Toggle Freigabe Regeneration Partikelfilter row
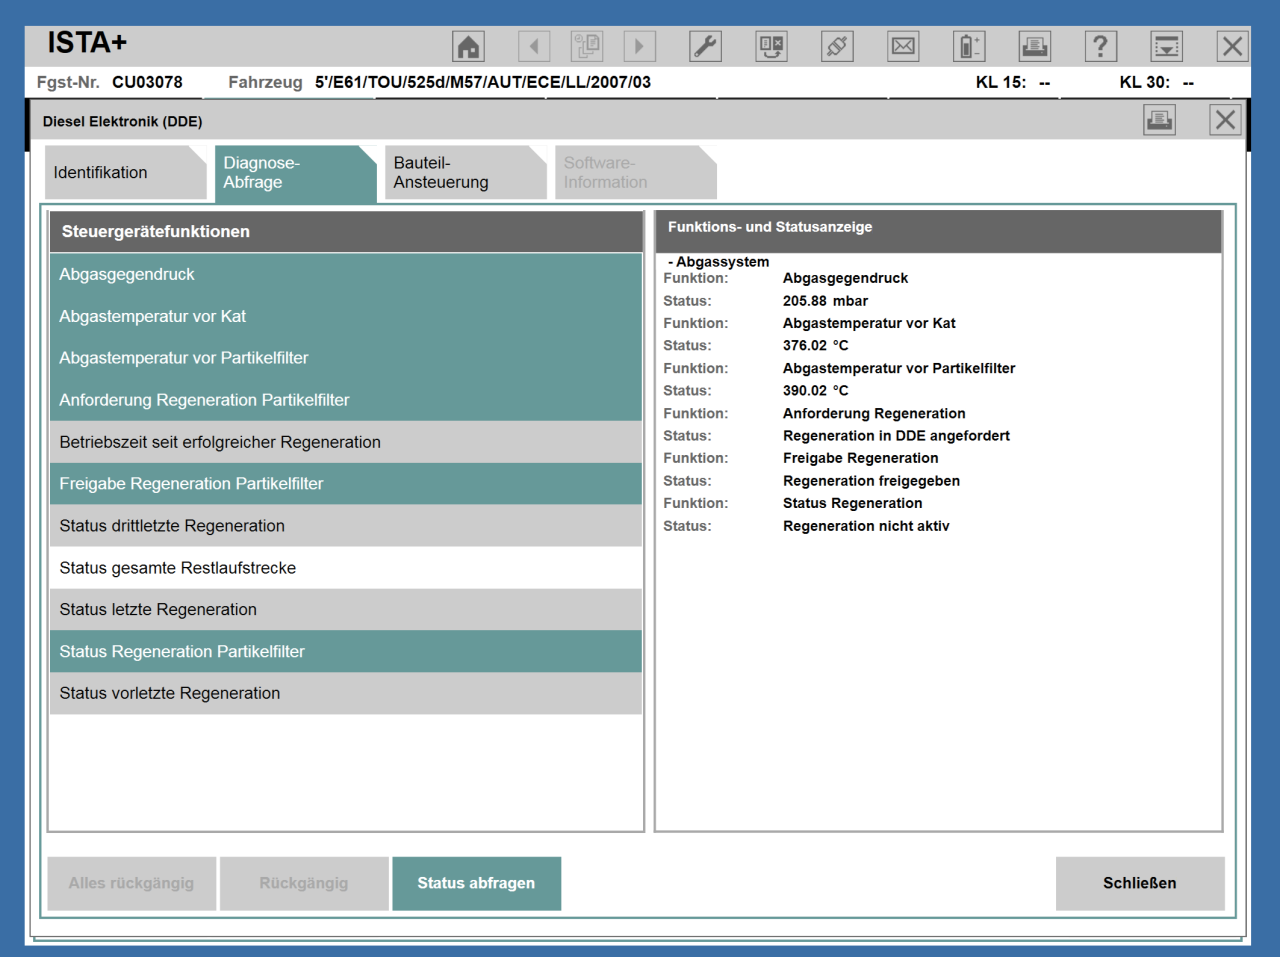This screenshot has width=1280, height=957. (x=346, y=484)
